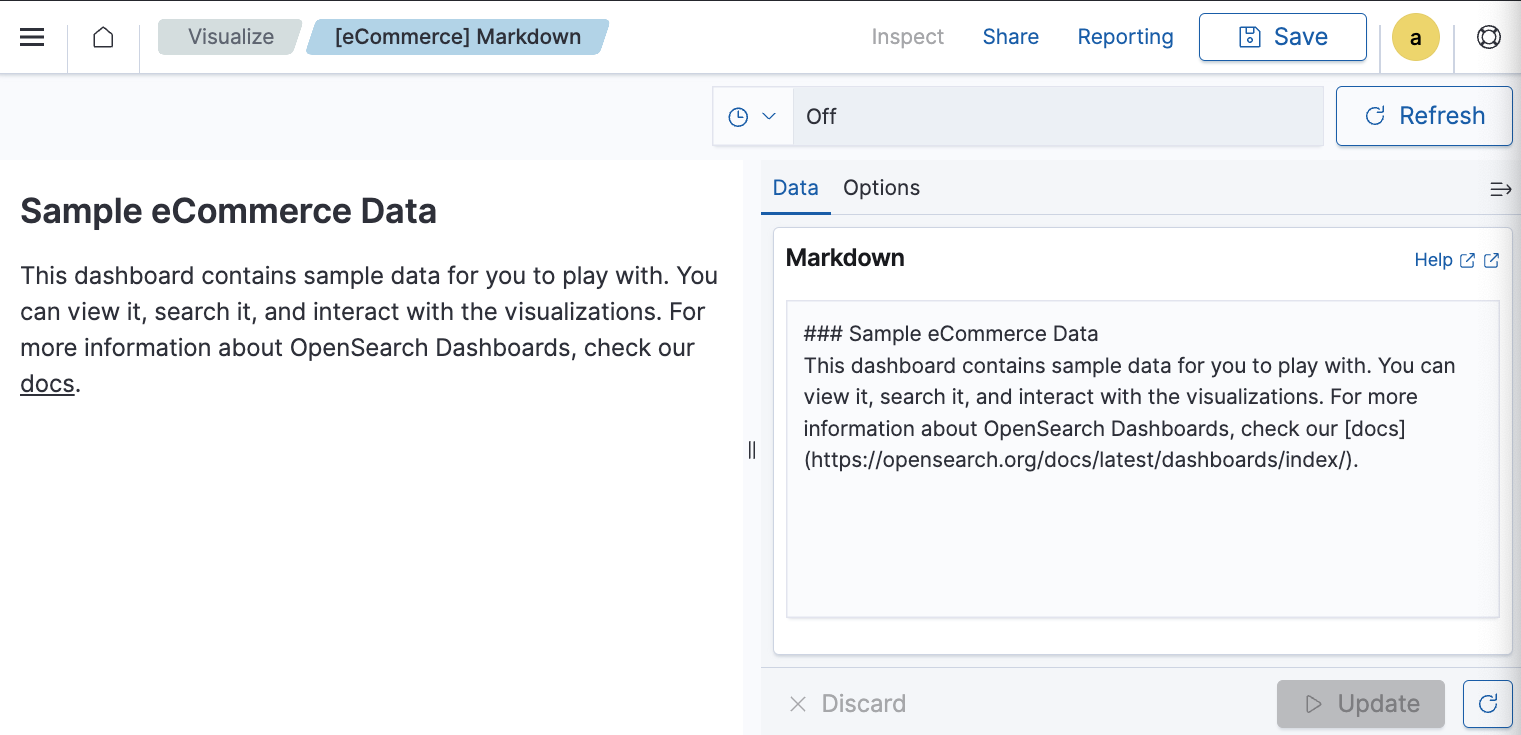
Task: Click the auto-refresh icon beside Update
Action: 1487,703
